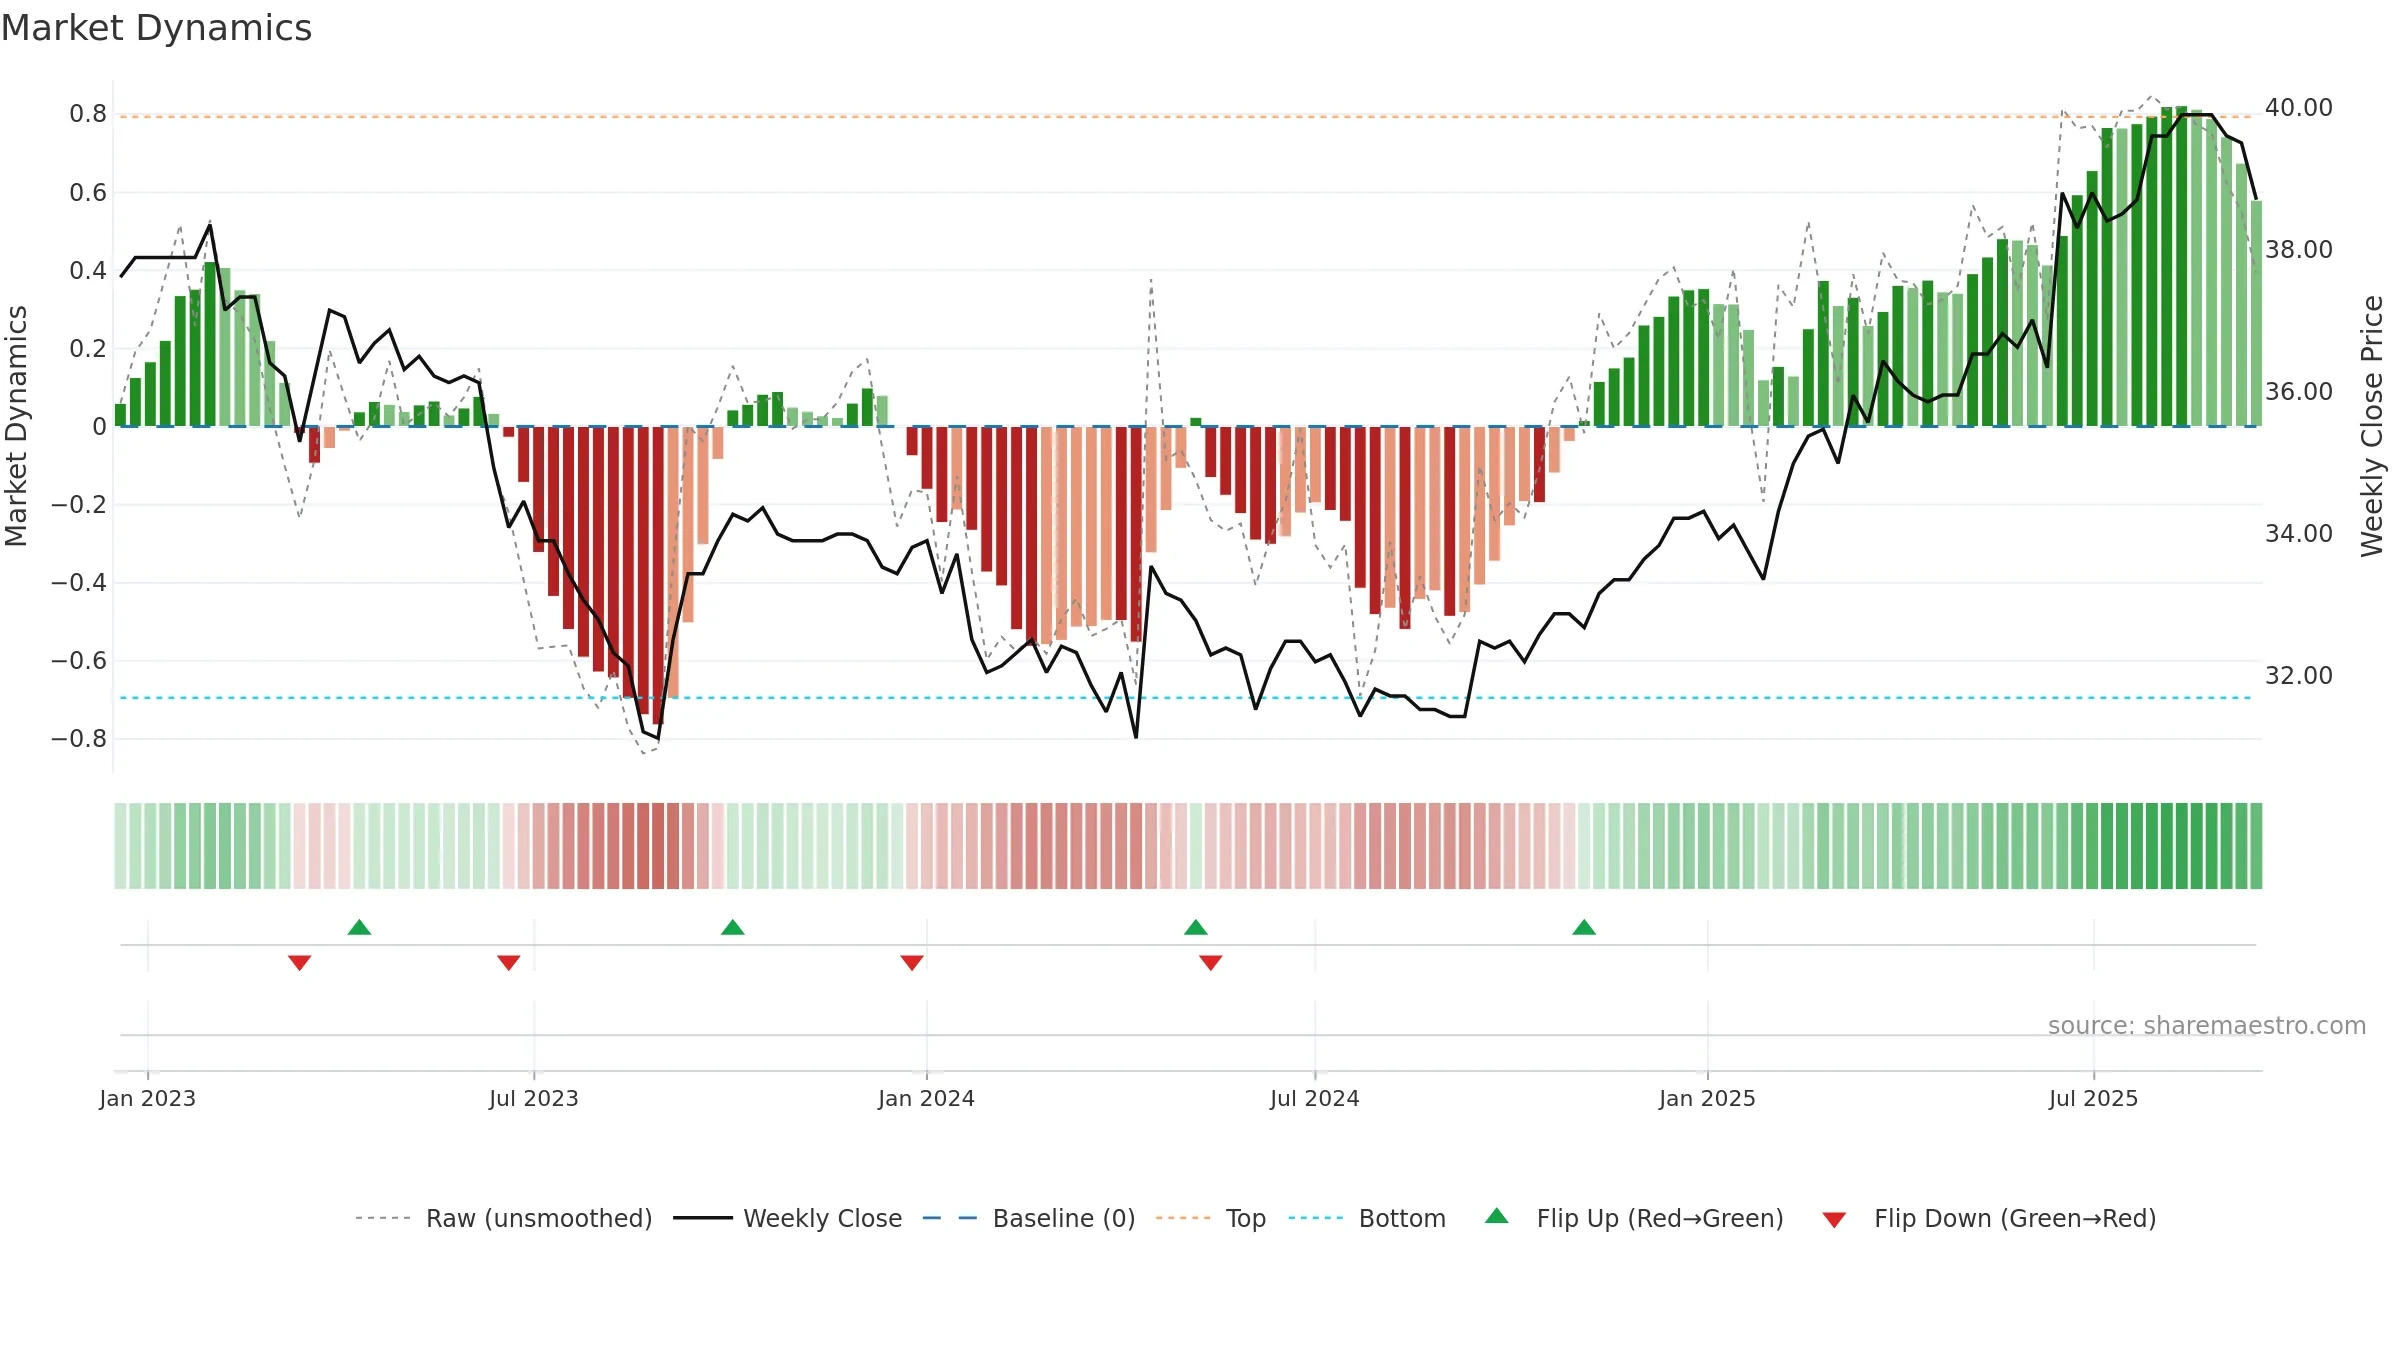Viewport: 2400px width, 1350px height.
Task: Select the green flip-up marker before Jan 2025
Action: coord(1584,927)
